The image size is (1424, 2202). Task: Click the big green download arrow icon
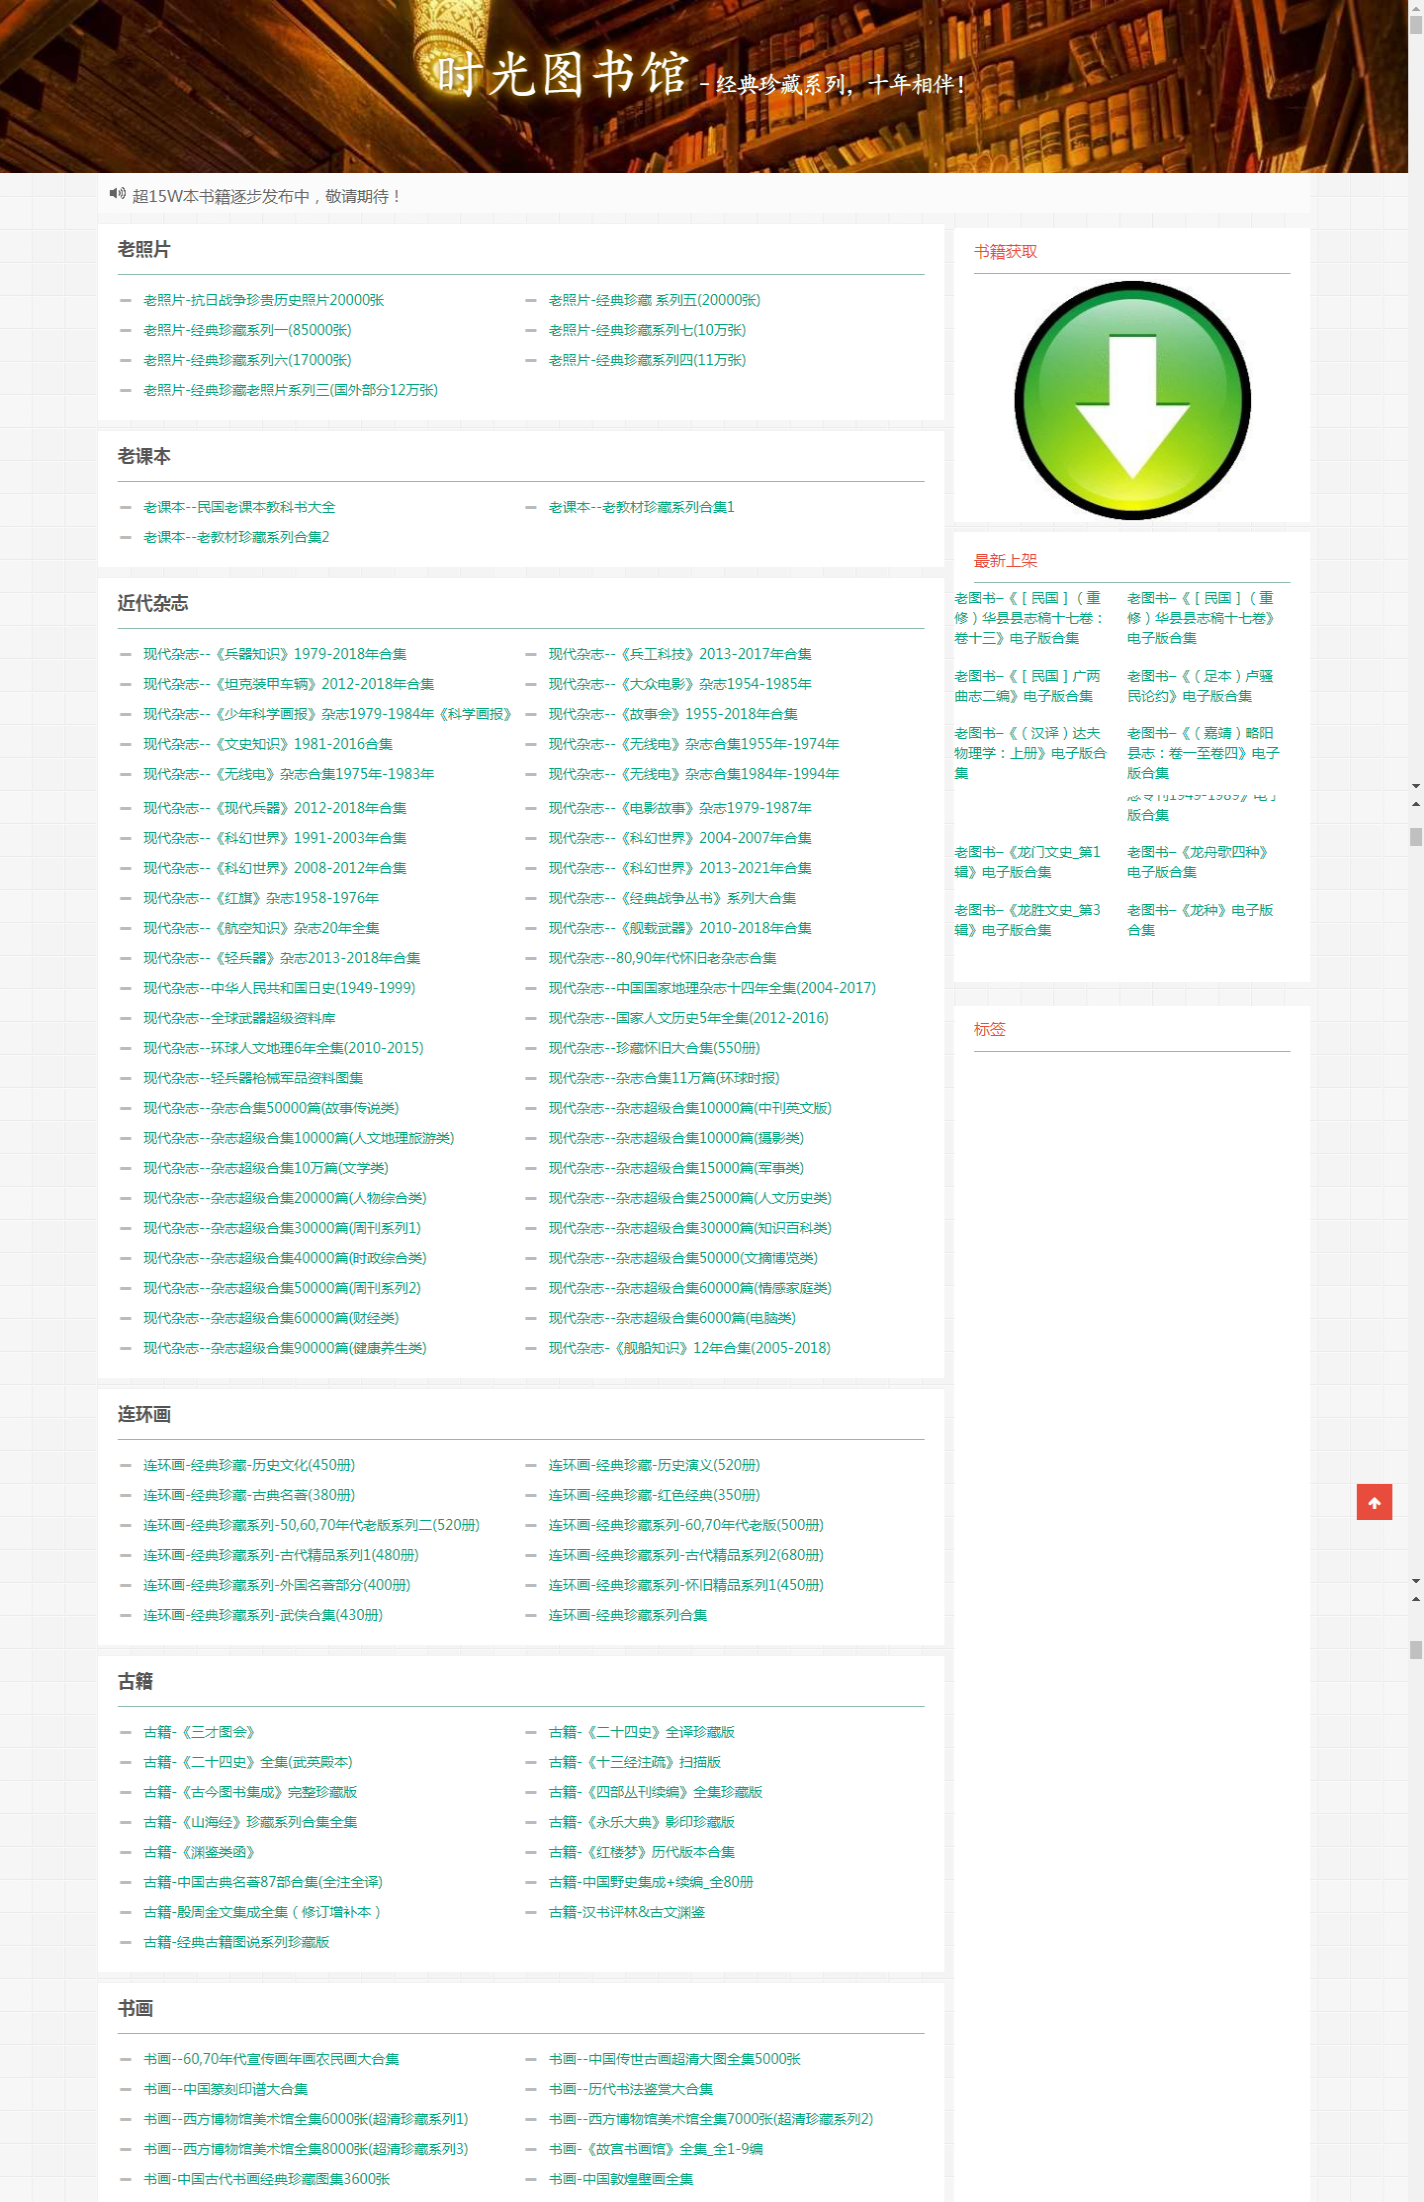coord(1132,400)
